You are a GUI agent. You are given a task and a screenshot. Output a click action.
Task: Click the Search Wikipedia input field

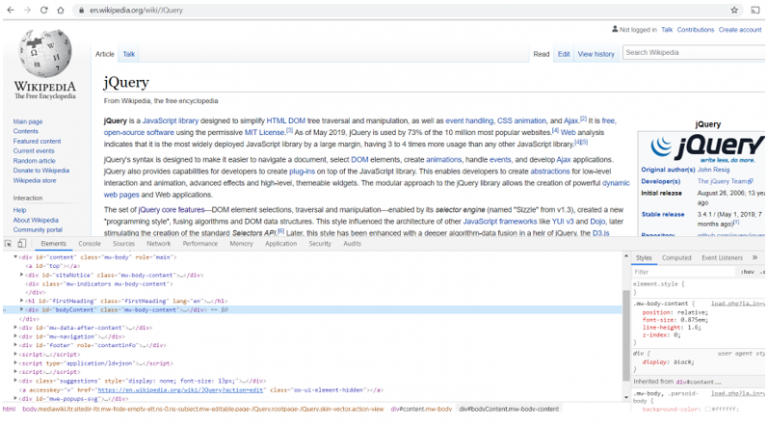click(x=693, y=52)
